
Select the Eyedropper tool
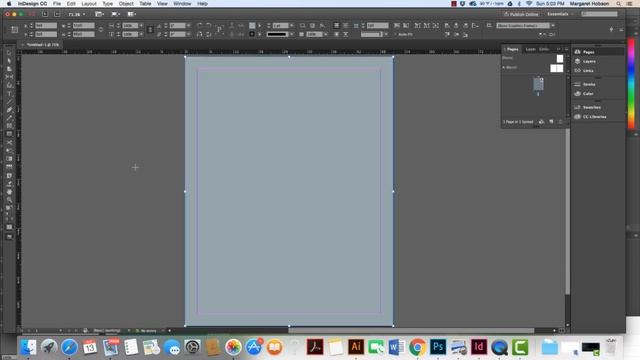(9, 184)
